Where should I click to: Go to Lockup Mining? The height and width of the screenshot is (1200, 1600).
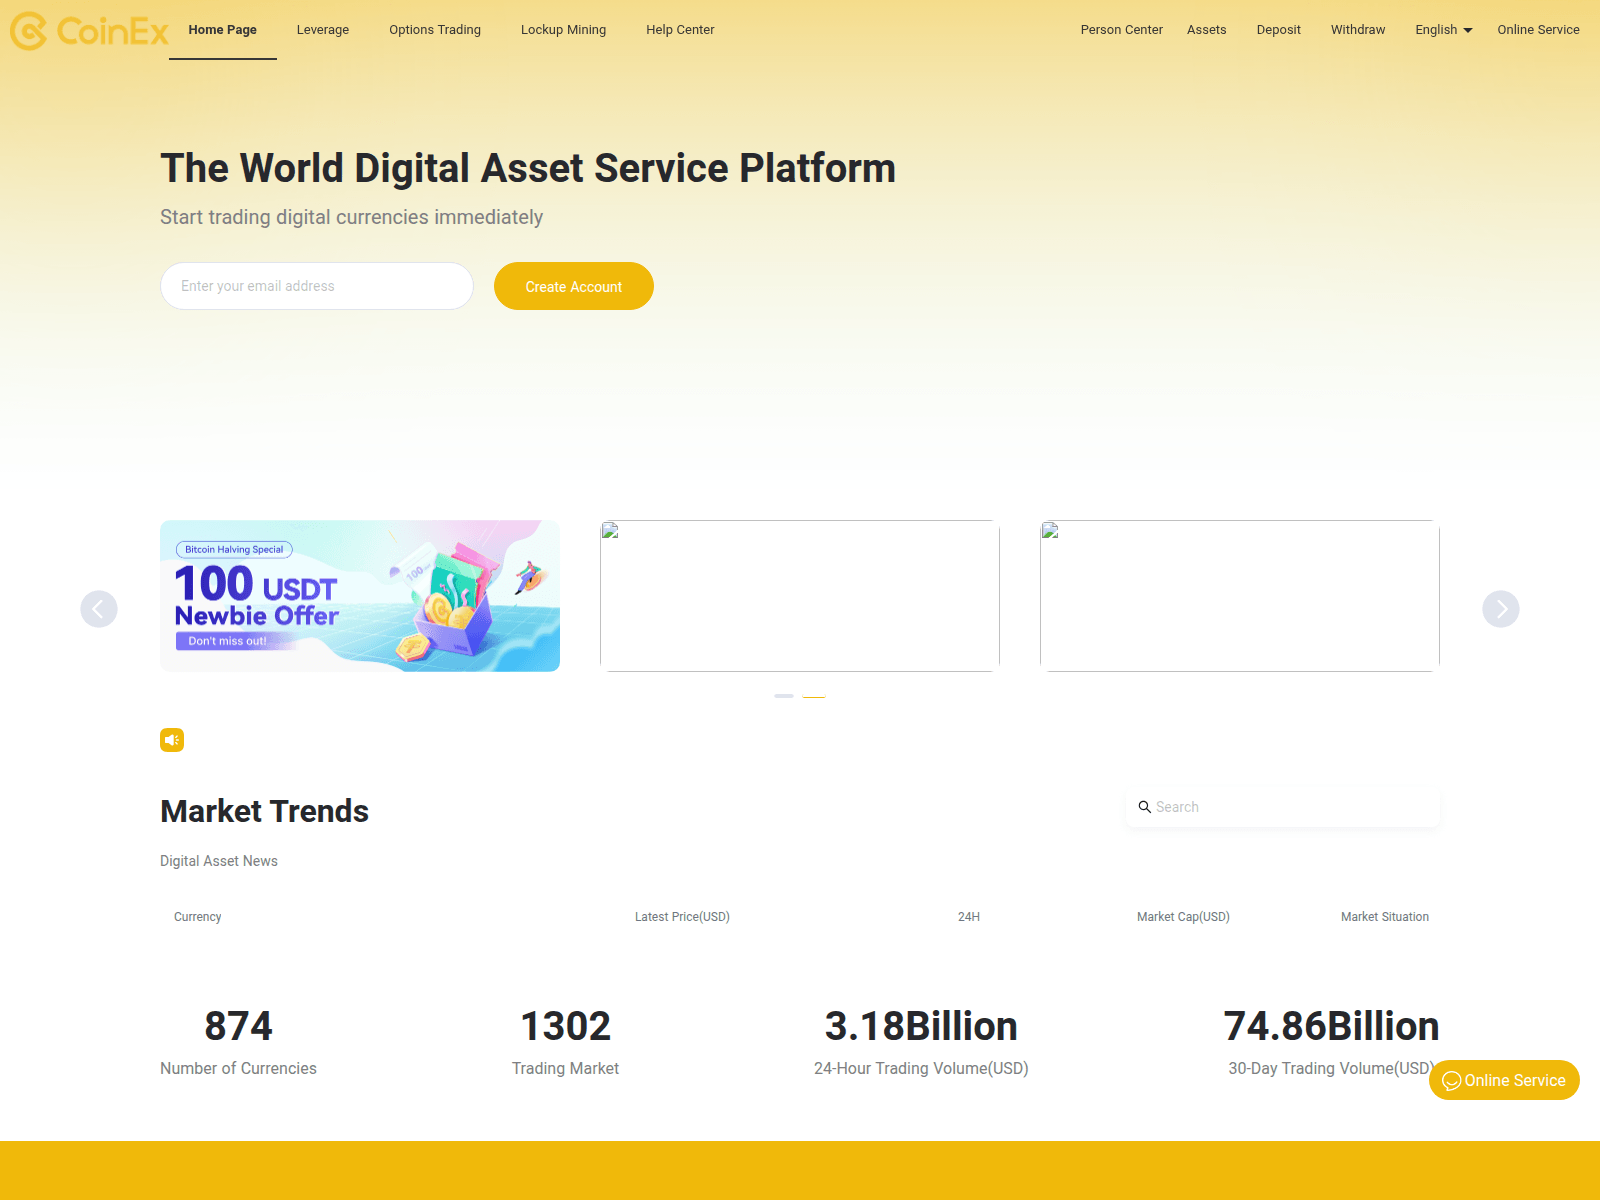562,30
